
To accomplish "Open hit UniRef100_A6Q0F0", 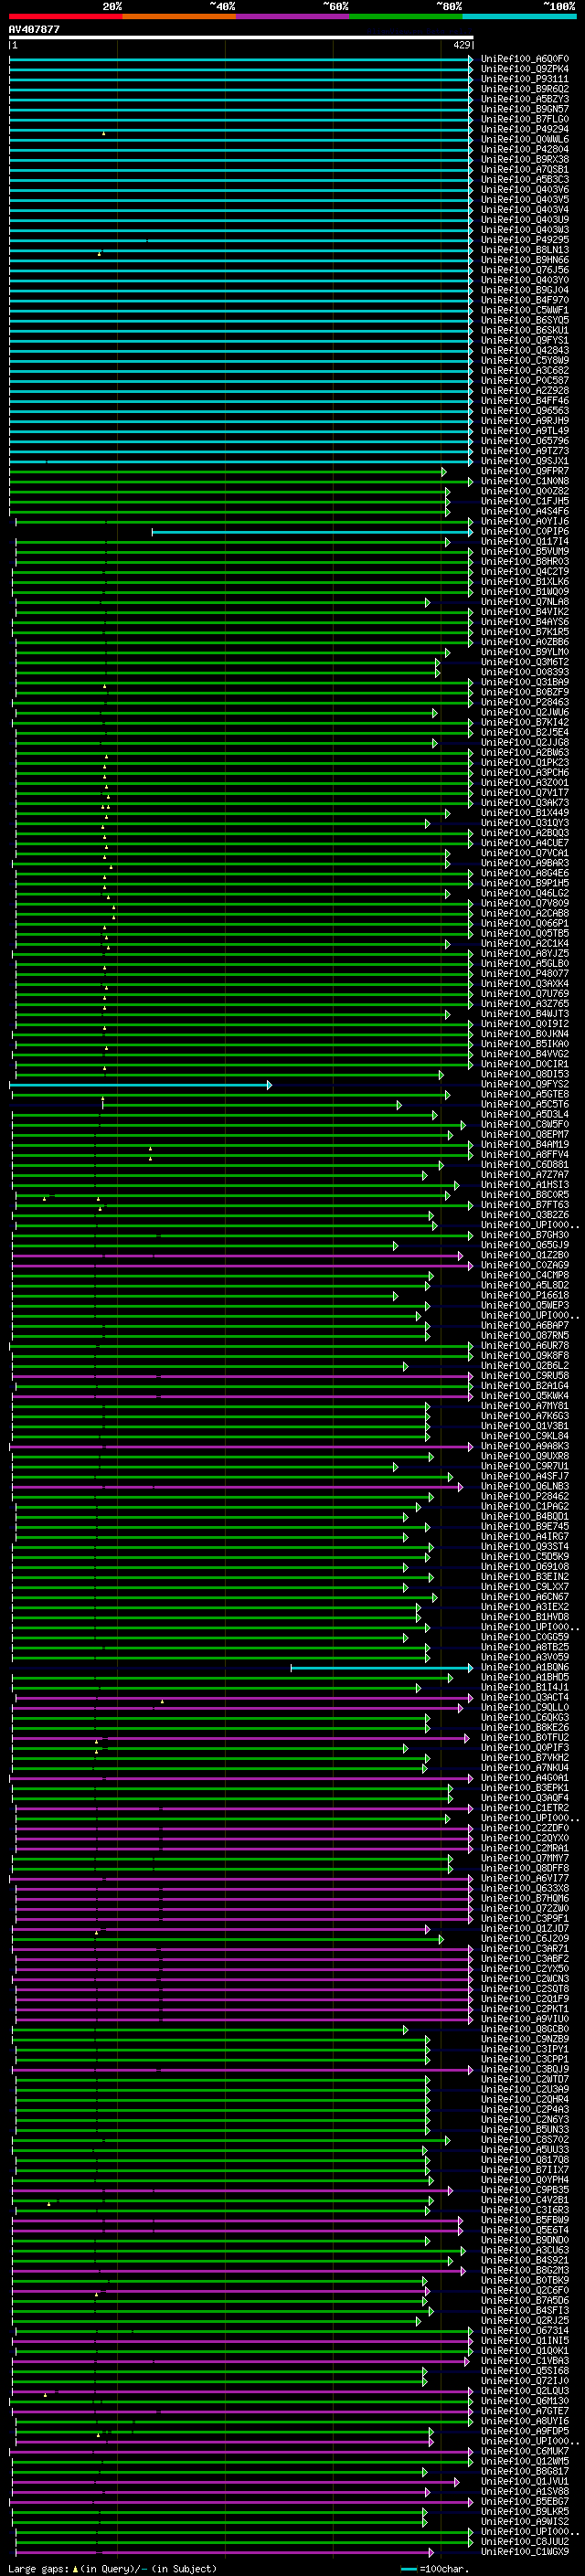I will [525, 59].
